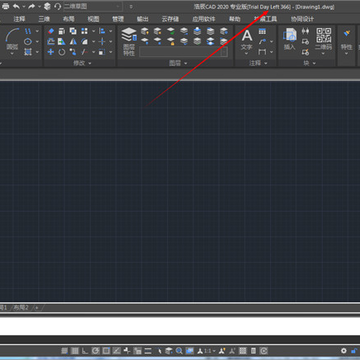The width and height of the screenshot is (360, 360).
Task: Click the layer icon with light bulb
Action: [144, 31]
